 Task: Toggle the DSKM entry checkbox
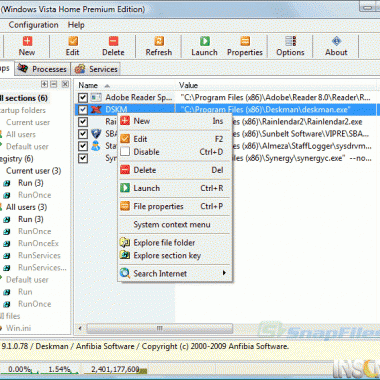(x=83, y=110)
